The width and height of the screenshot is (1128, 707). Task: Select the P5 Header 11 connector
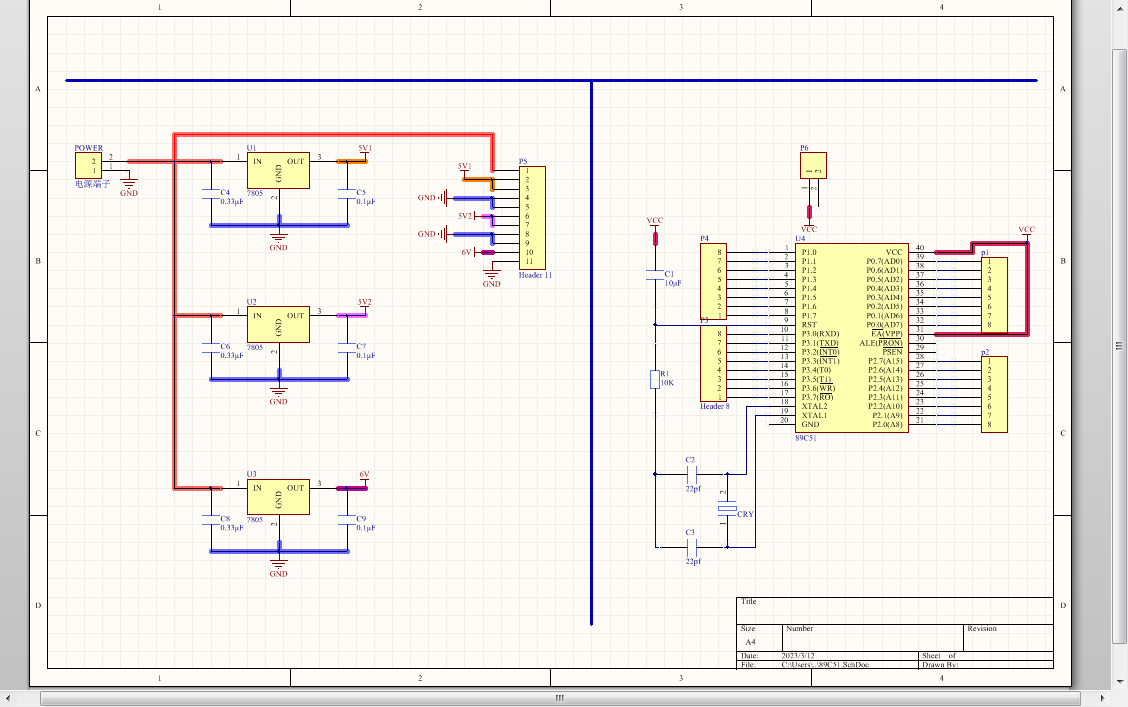[x=532, y=218]
